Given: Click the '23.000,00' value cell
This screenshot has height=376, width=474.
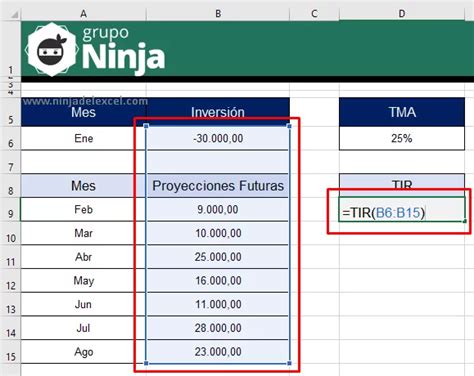Looking at the screenshot, I should point(218,352).
